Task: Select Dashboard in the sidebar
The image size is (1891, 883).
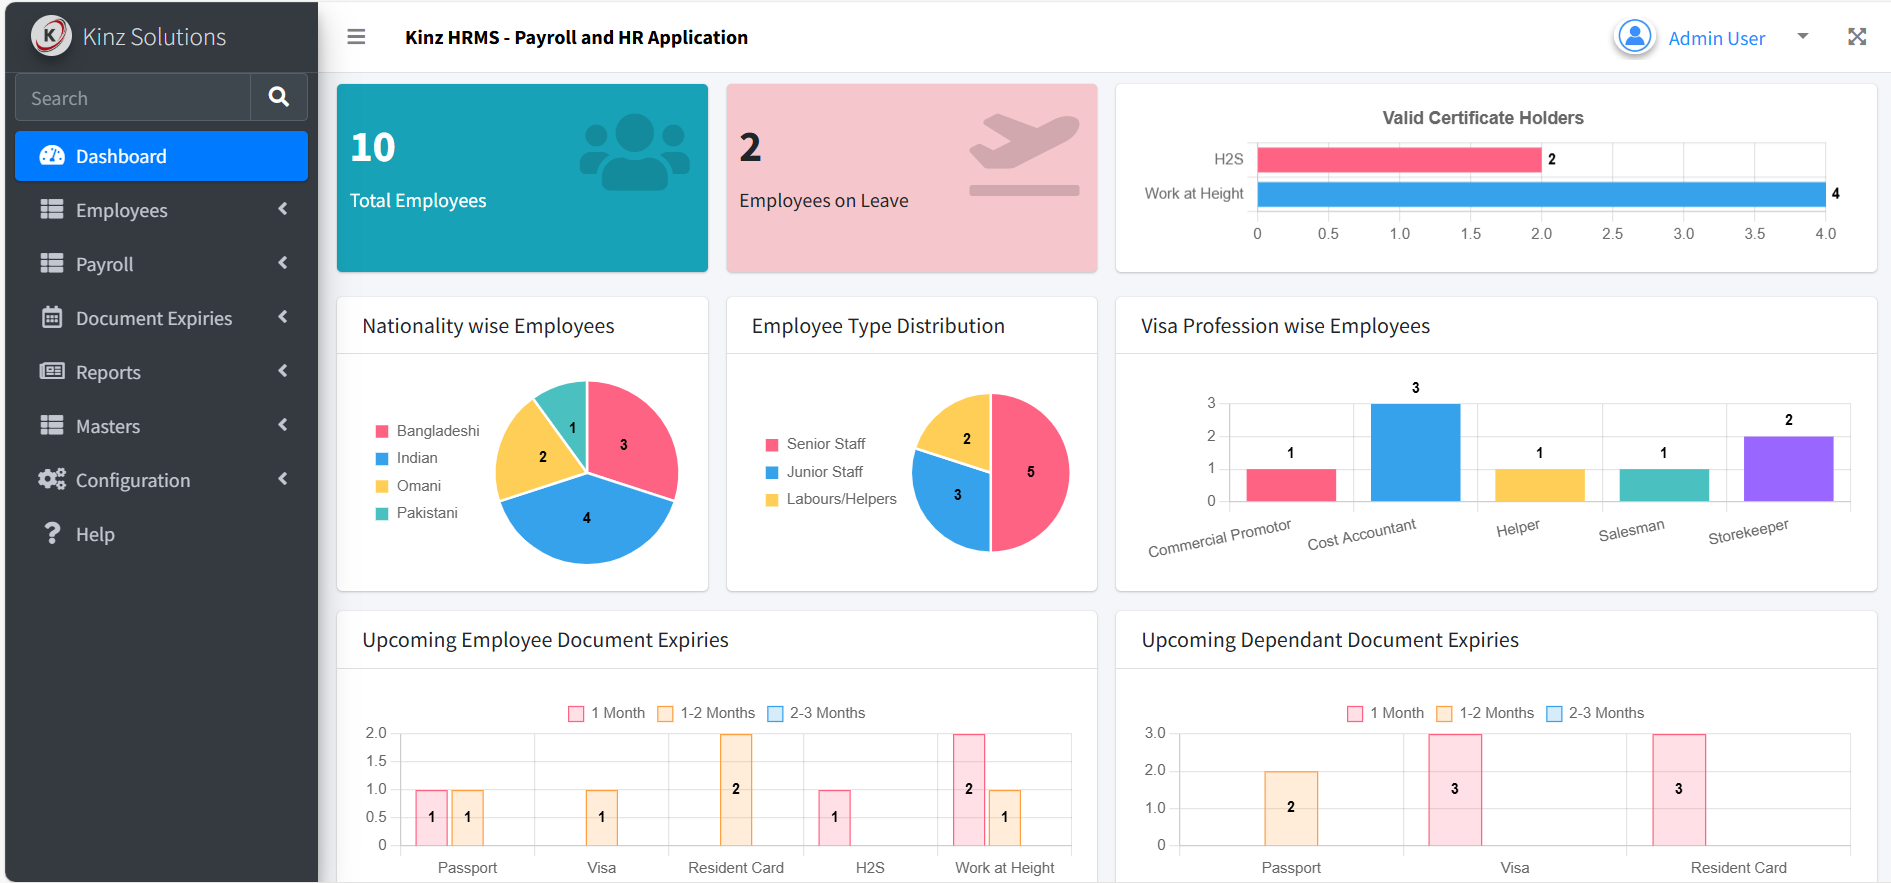Action: pos(161,156)
